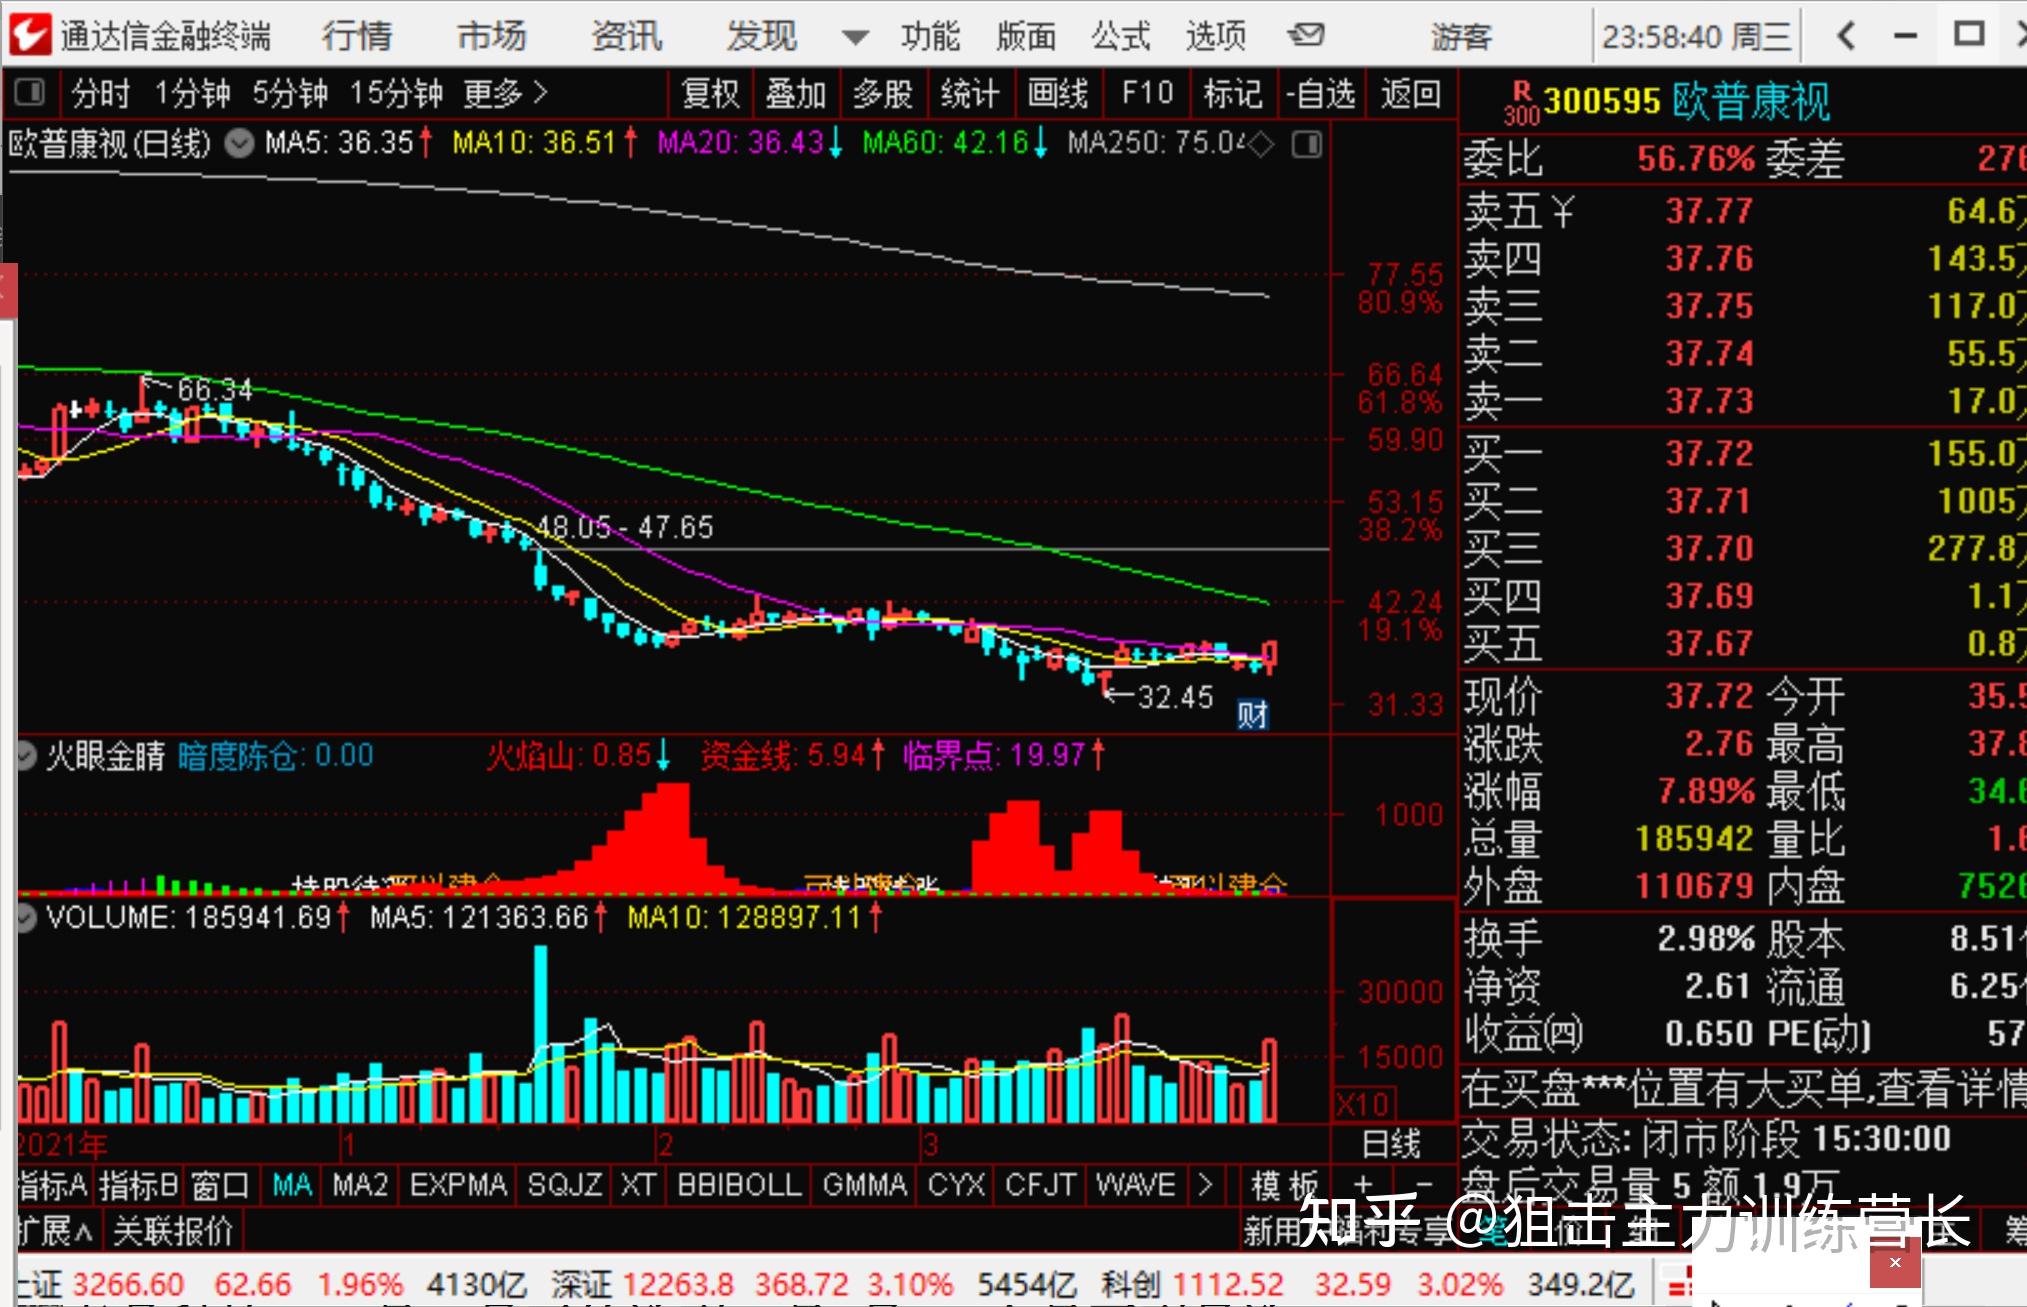Click the 多股 multi-stock button
Viewport: 2027px width, 1307px height.
[883, 94]
